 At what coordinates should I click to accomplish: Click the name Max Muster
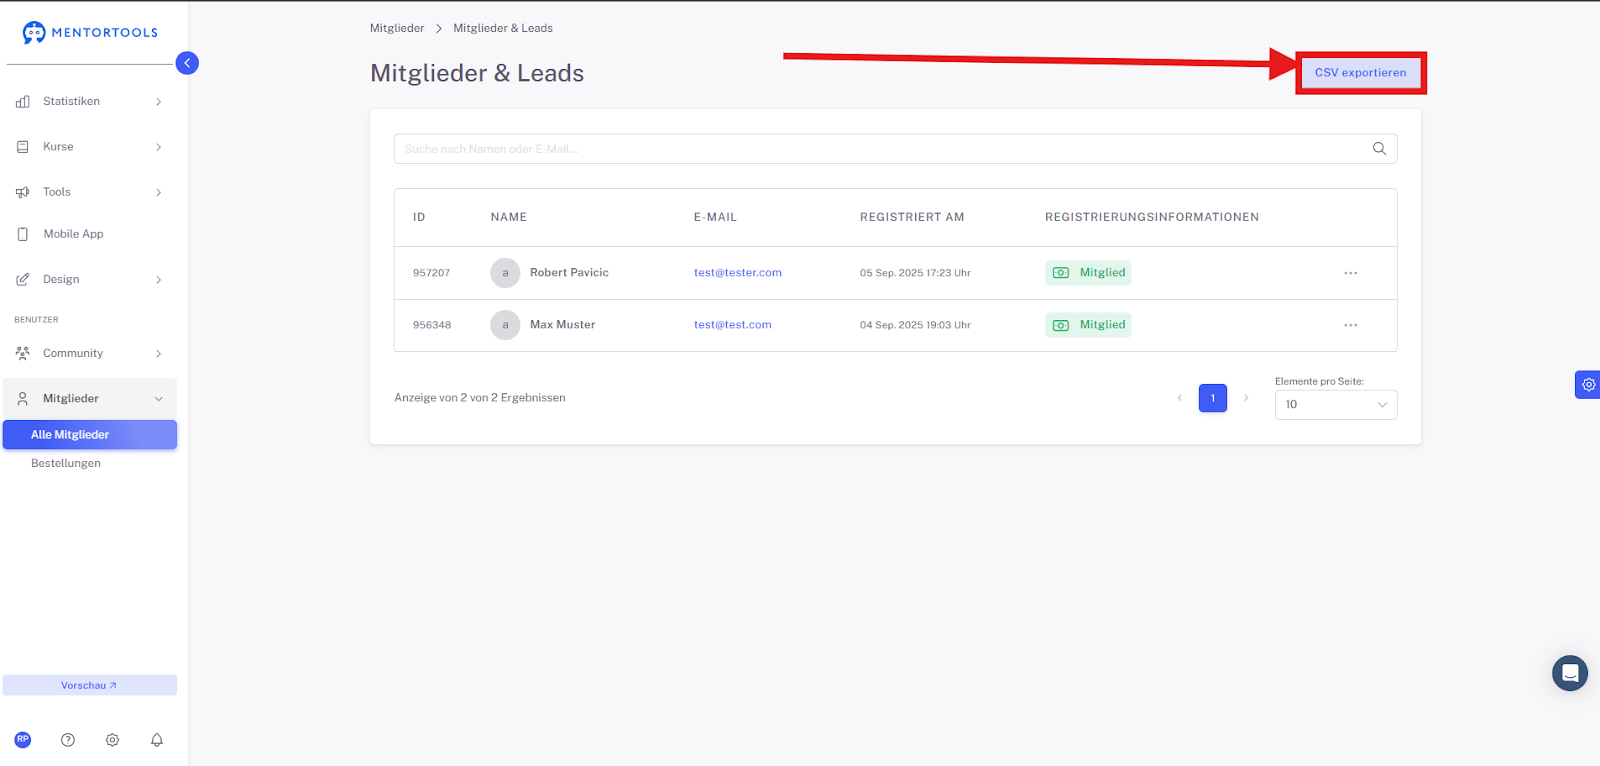click(x=562, y=325)
